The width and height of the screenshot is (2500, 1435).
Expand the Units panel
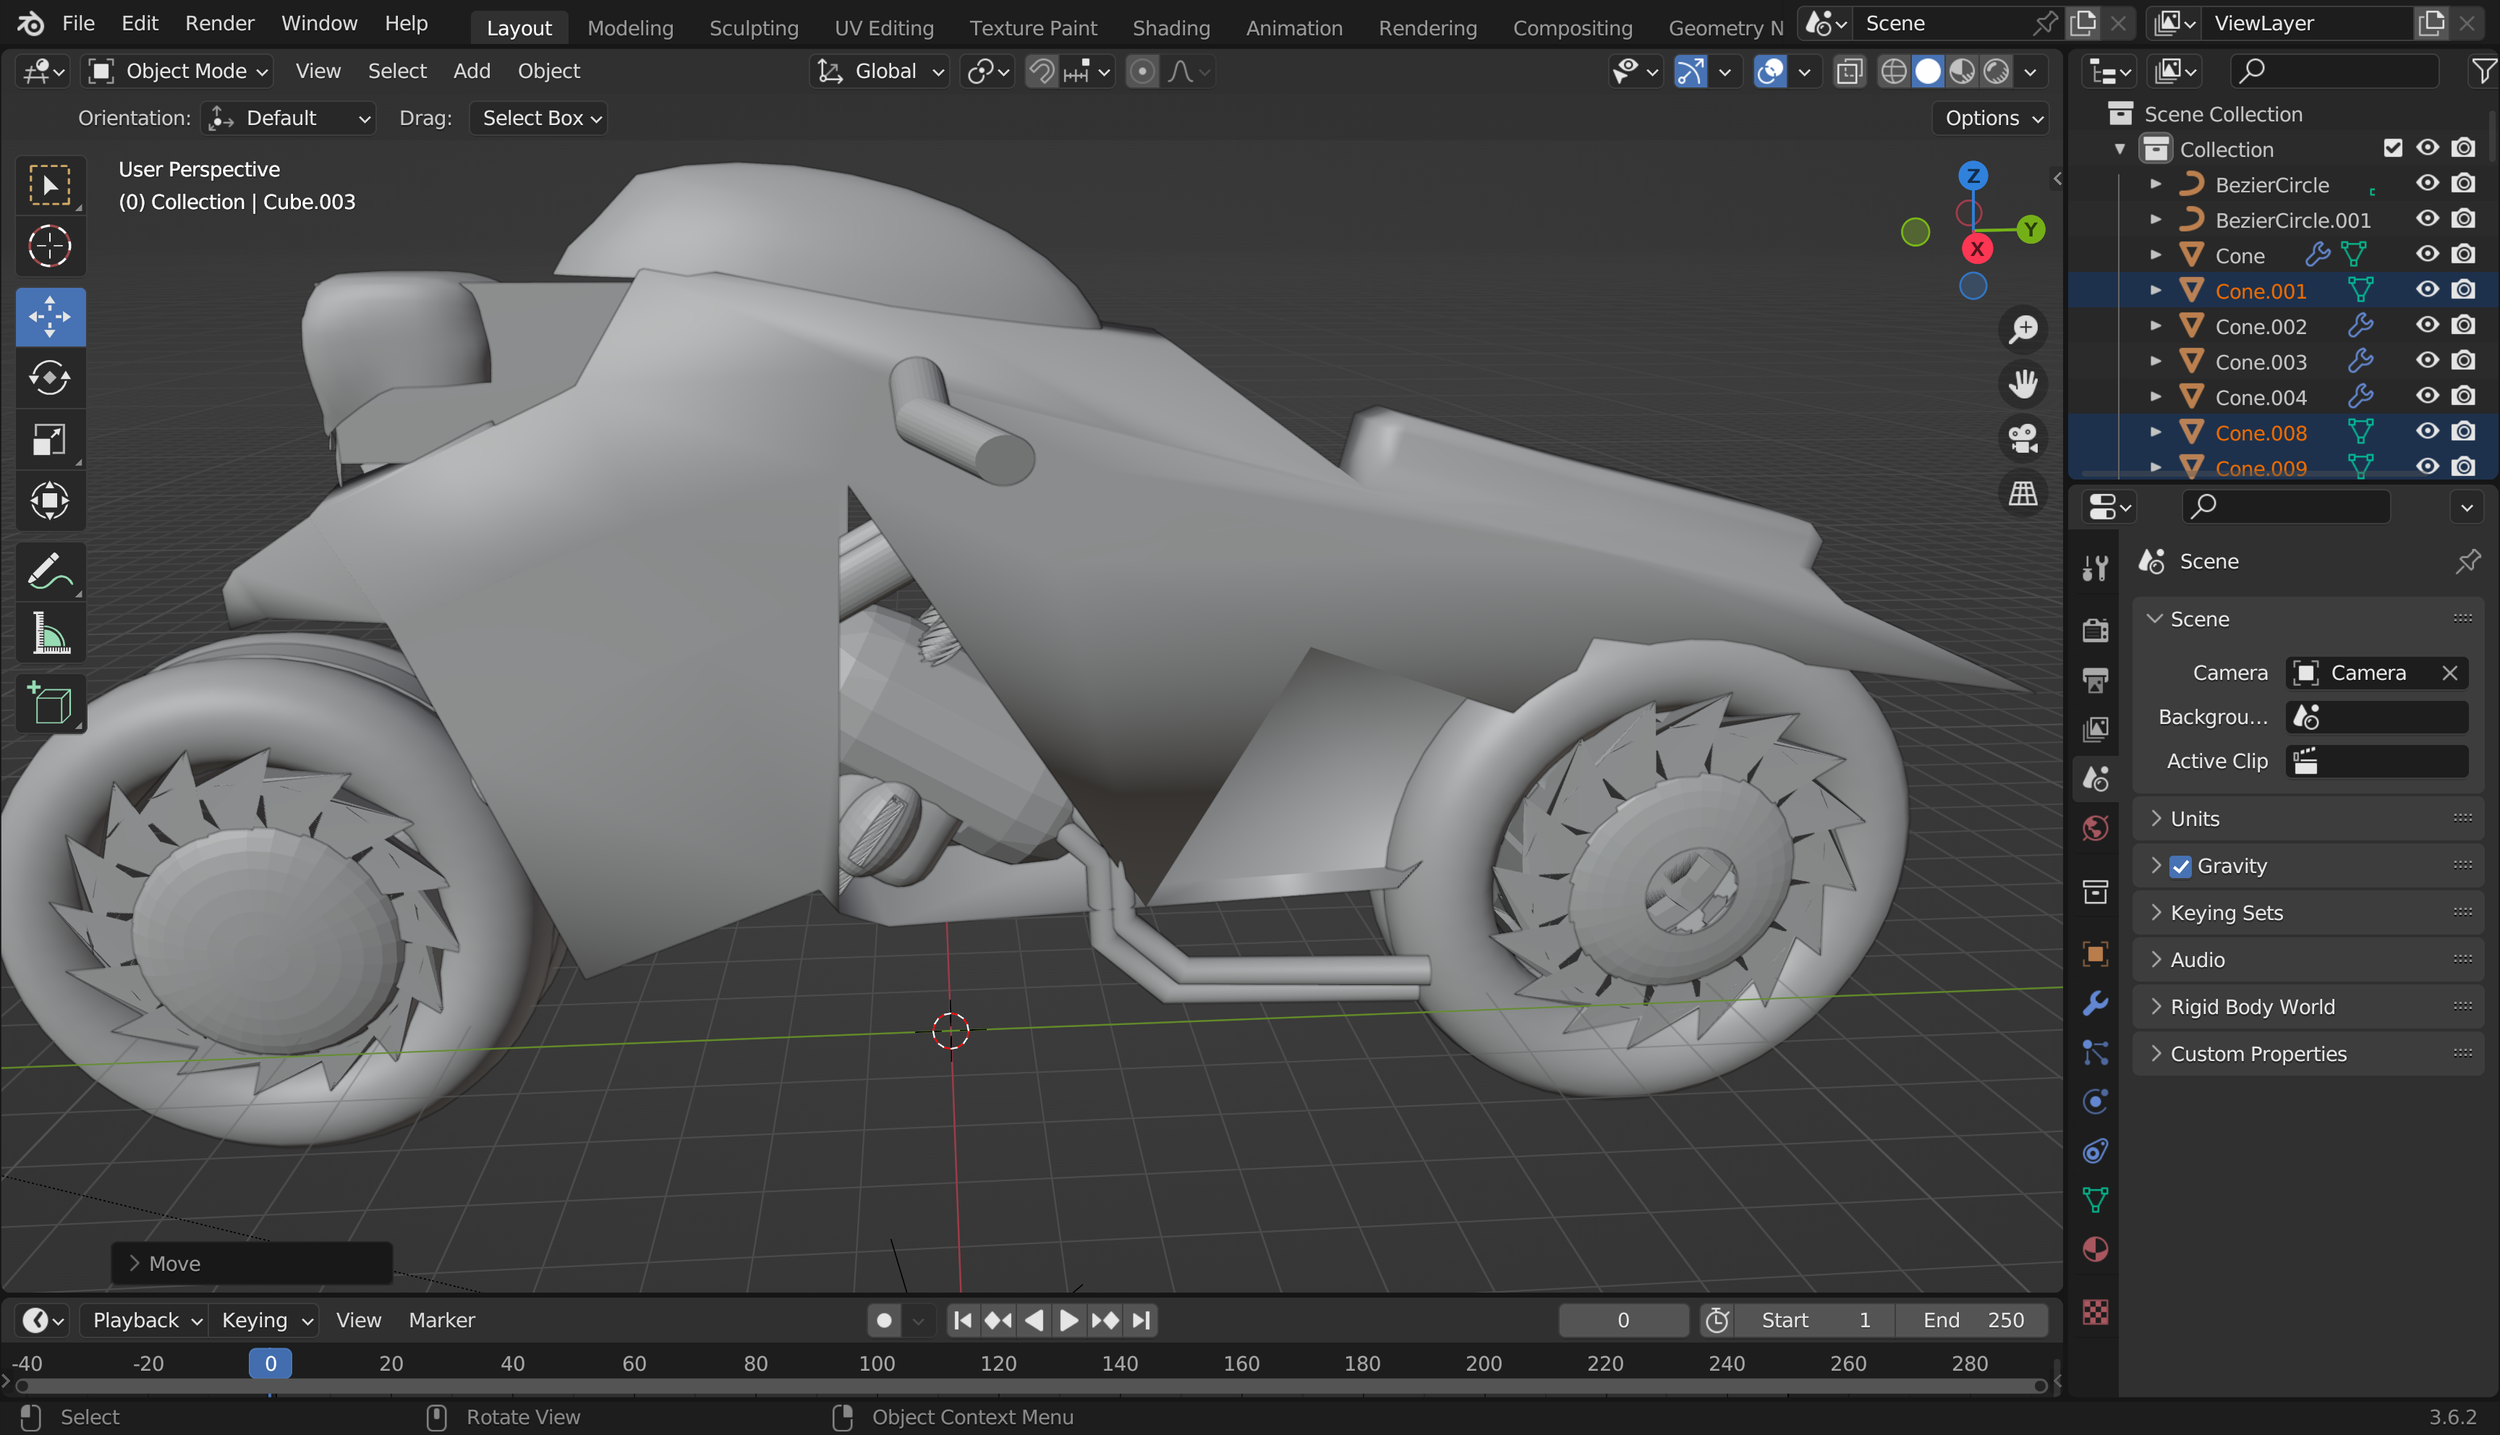pyautogui.click(x=2195, y=819)
